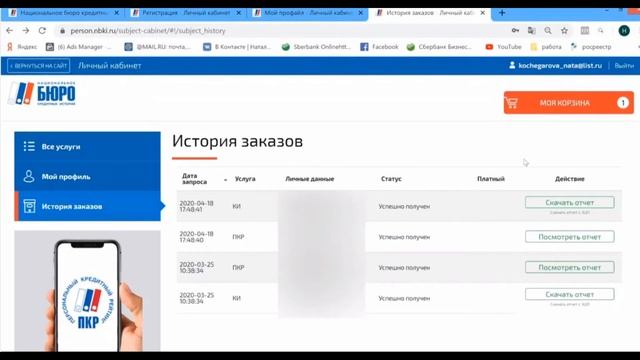The width and height of the screenshot is (640, 360).
Task: Click the user icon next to the email
Action: [x=512, y=65]
